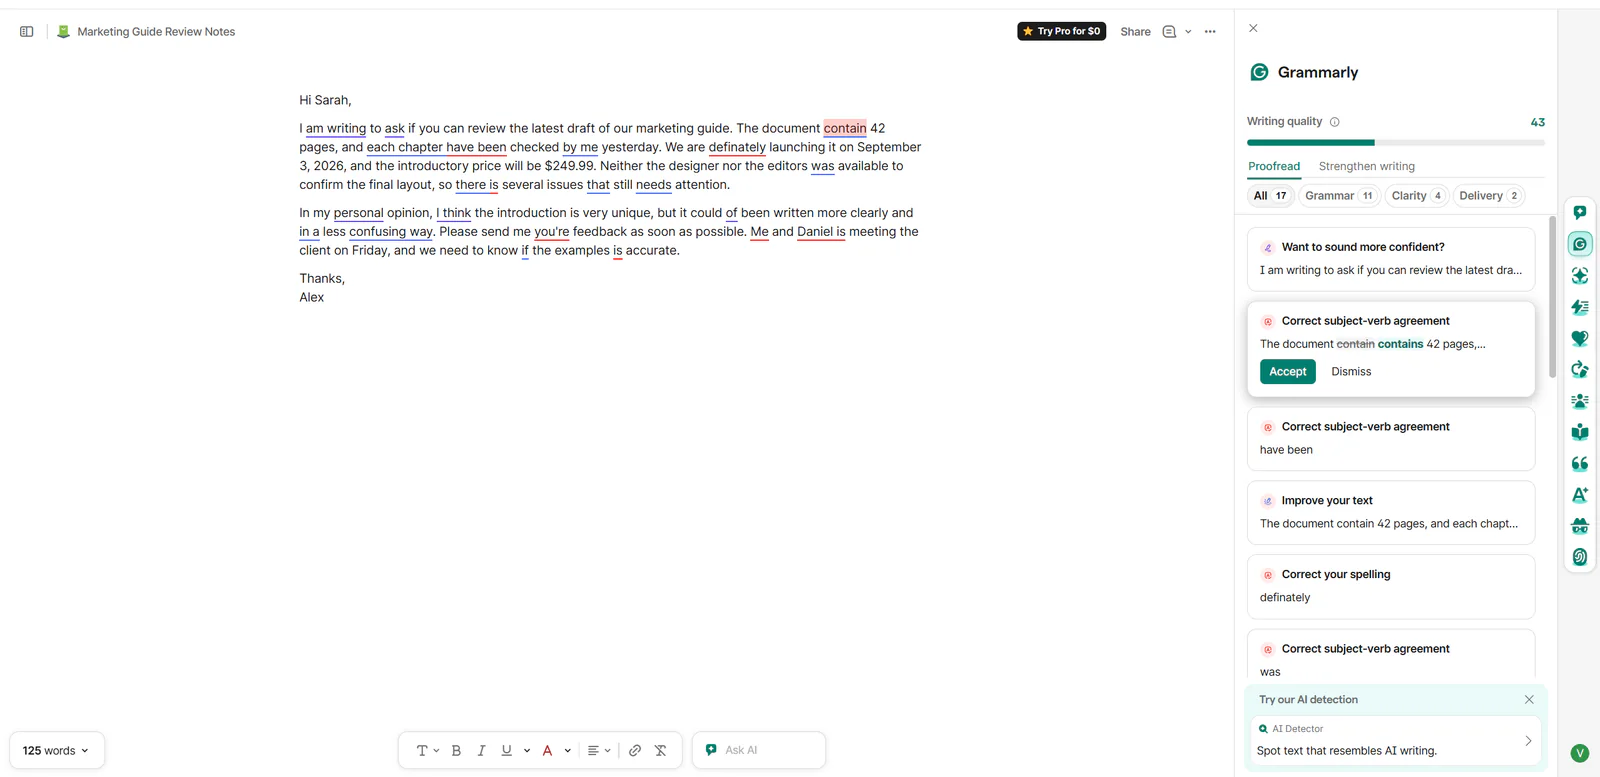Select the Grammarly G icon in right rail
This screenshot has height=777, width=1600.
1580,244
